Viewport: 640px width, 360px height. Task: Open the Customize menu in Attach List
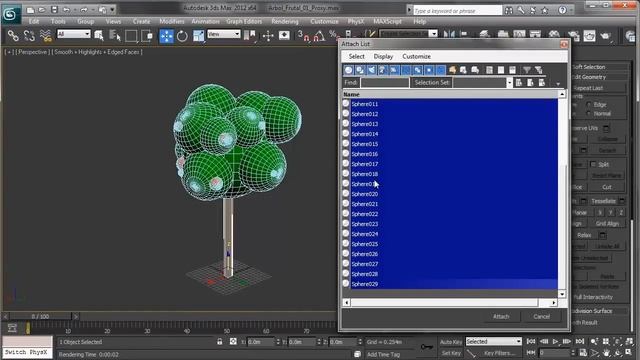click(416, 56)
